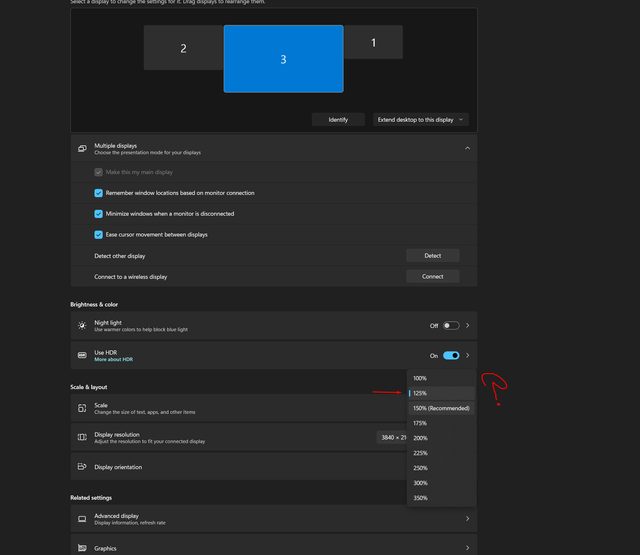
Task: Uncheck Minimize windows when monitor disconnected
Action: (98, 214)
